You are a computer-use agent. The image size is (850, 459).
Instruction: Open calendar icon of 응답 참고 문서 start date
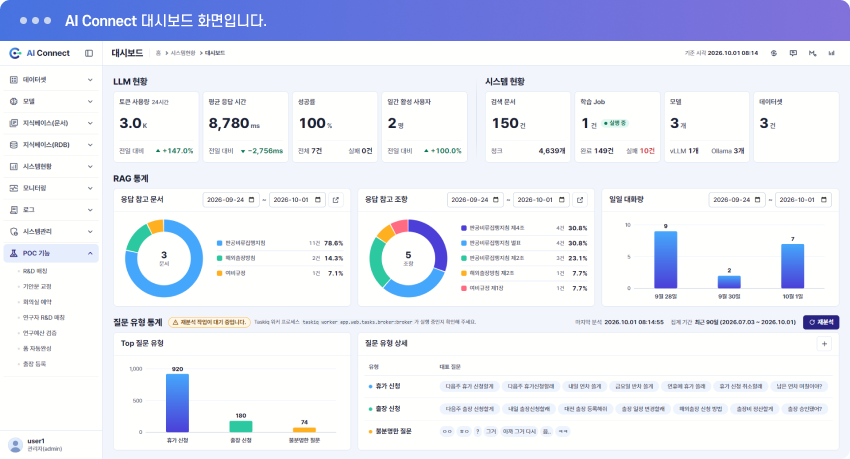(x=252, y=200)
